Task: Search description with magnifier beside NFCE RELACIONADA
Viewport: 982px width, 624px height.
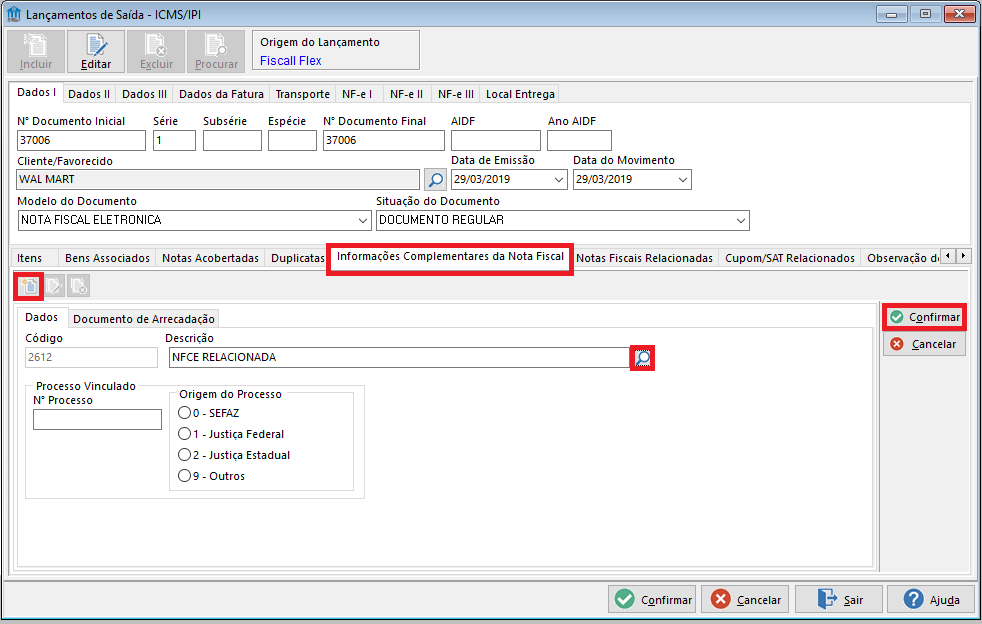Action: click(642, 358)
